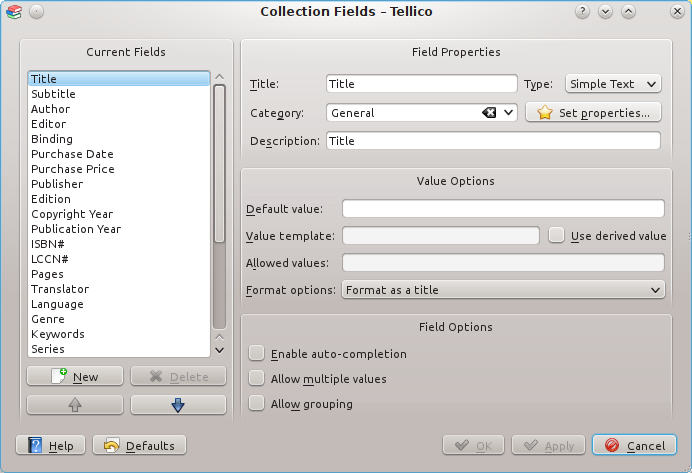Select Subtitle in the field list

pyautogui.click(x=119, y=94)
